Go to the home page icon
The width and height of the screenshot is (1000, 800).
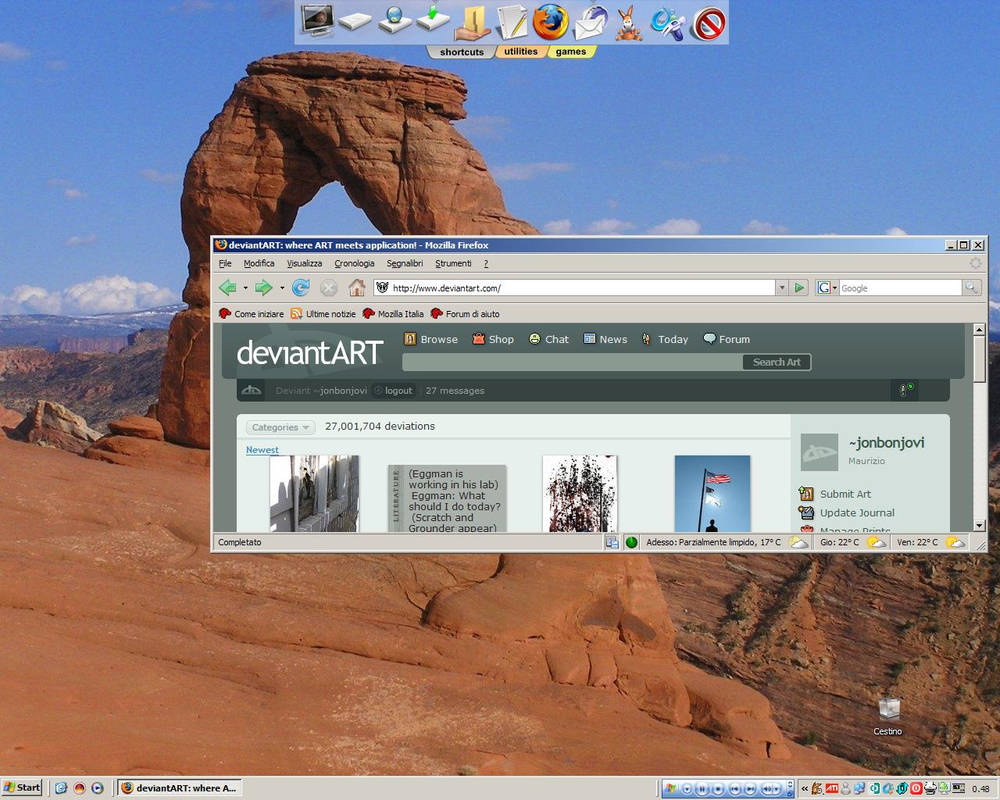(x=357, y=288)
